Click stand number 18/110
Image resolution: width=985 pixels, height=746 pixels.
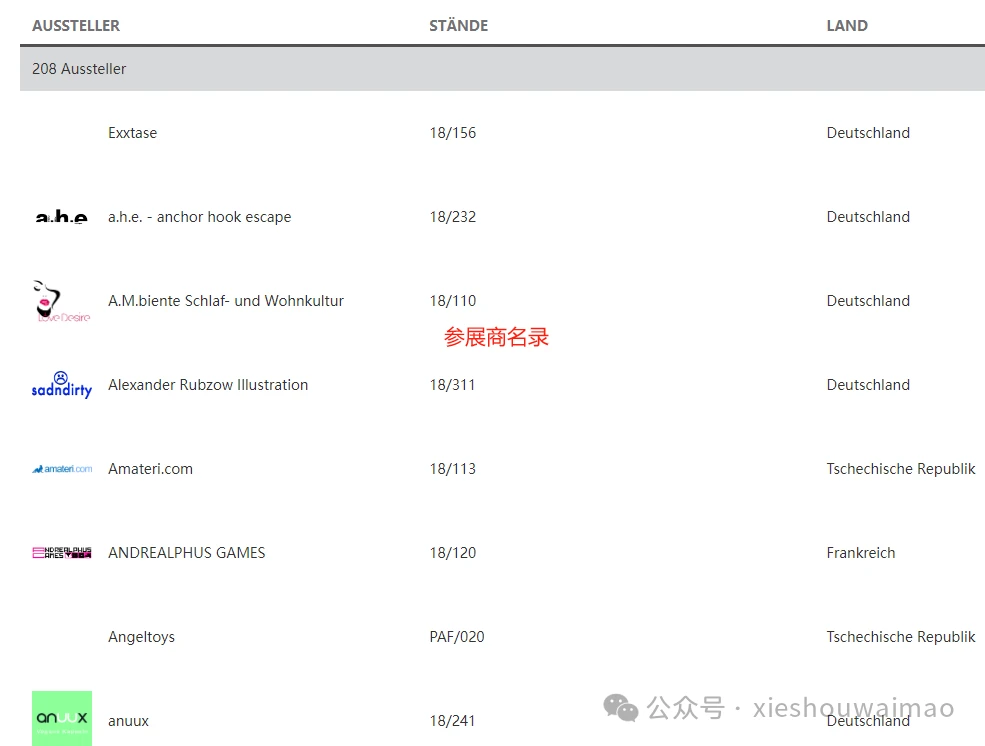[x=453, y=301]
